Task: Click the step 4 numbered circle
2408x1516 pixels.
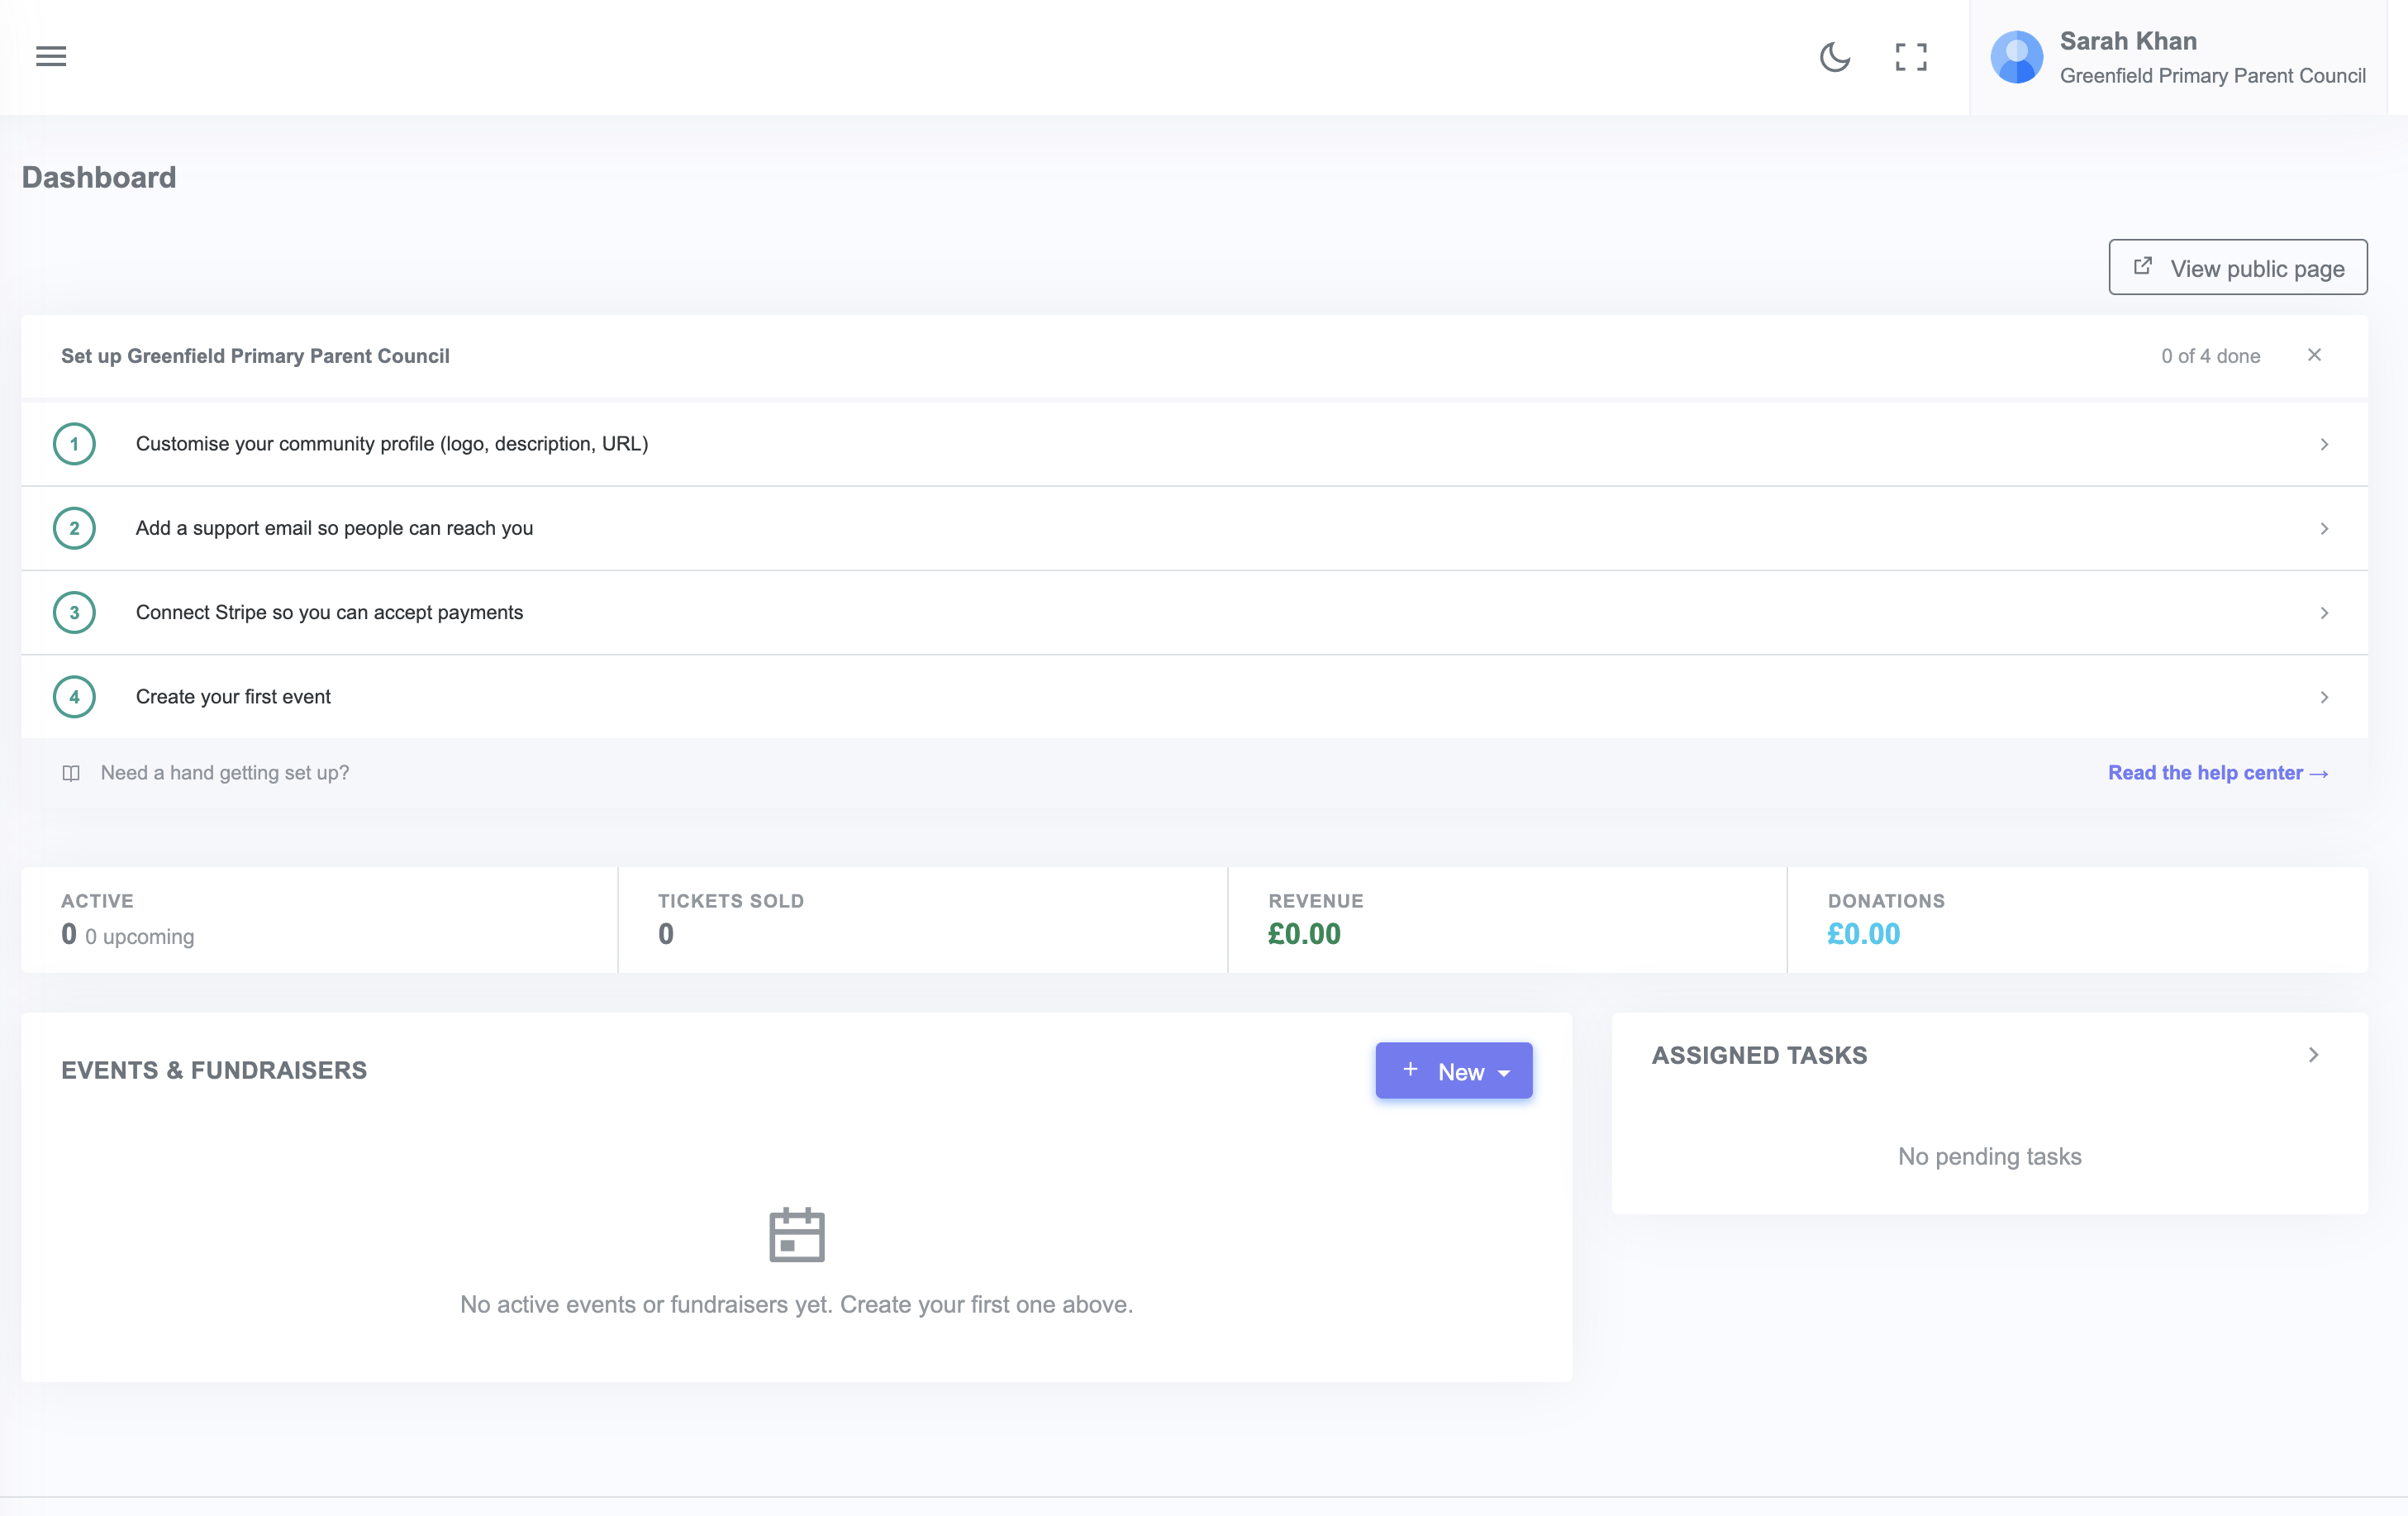Action: coord(74,697)
